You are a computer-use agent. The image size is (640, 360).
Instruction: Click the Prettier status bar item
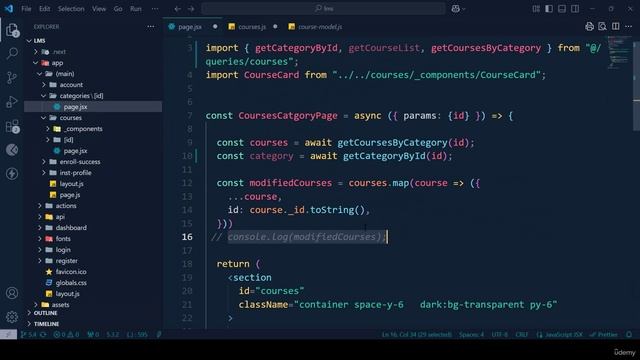click(604, 335)
